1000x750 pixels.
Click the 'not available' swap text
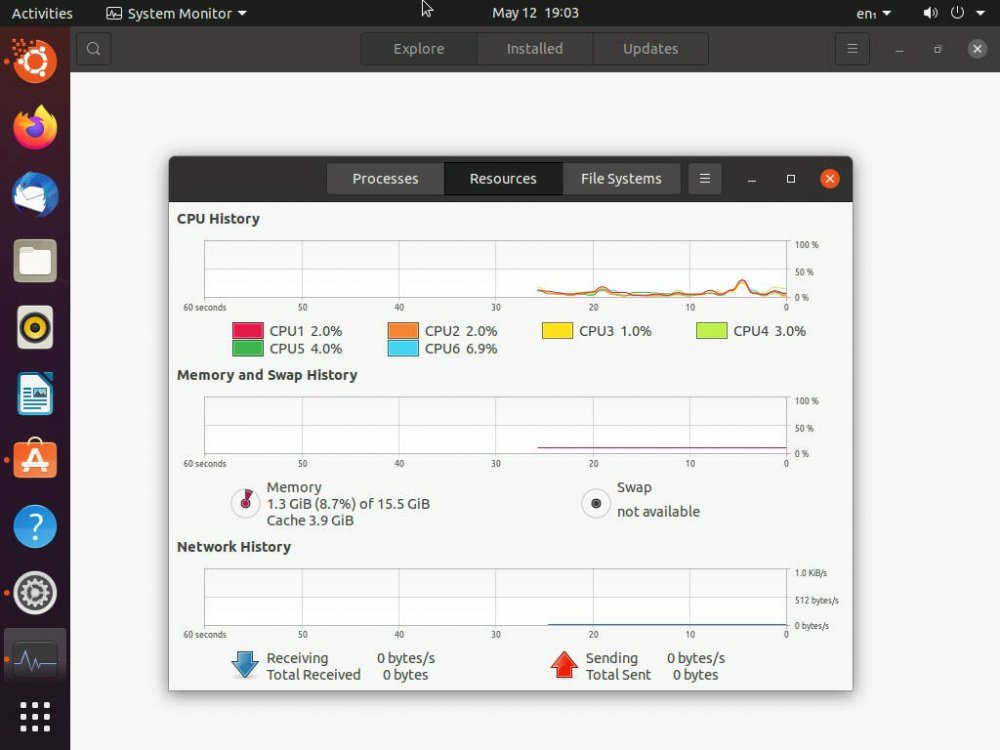point(658,511)
